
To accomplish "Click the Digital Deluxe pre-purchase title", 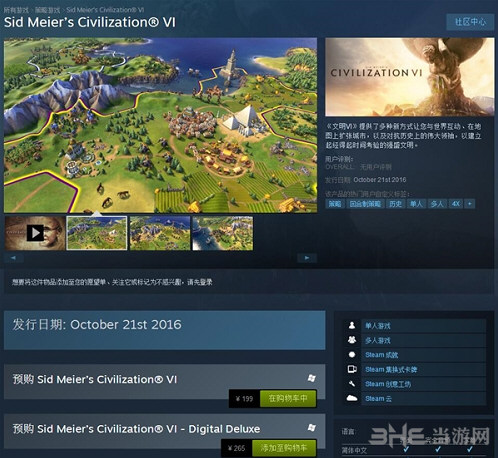I will coord(136,429).
